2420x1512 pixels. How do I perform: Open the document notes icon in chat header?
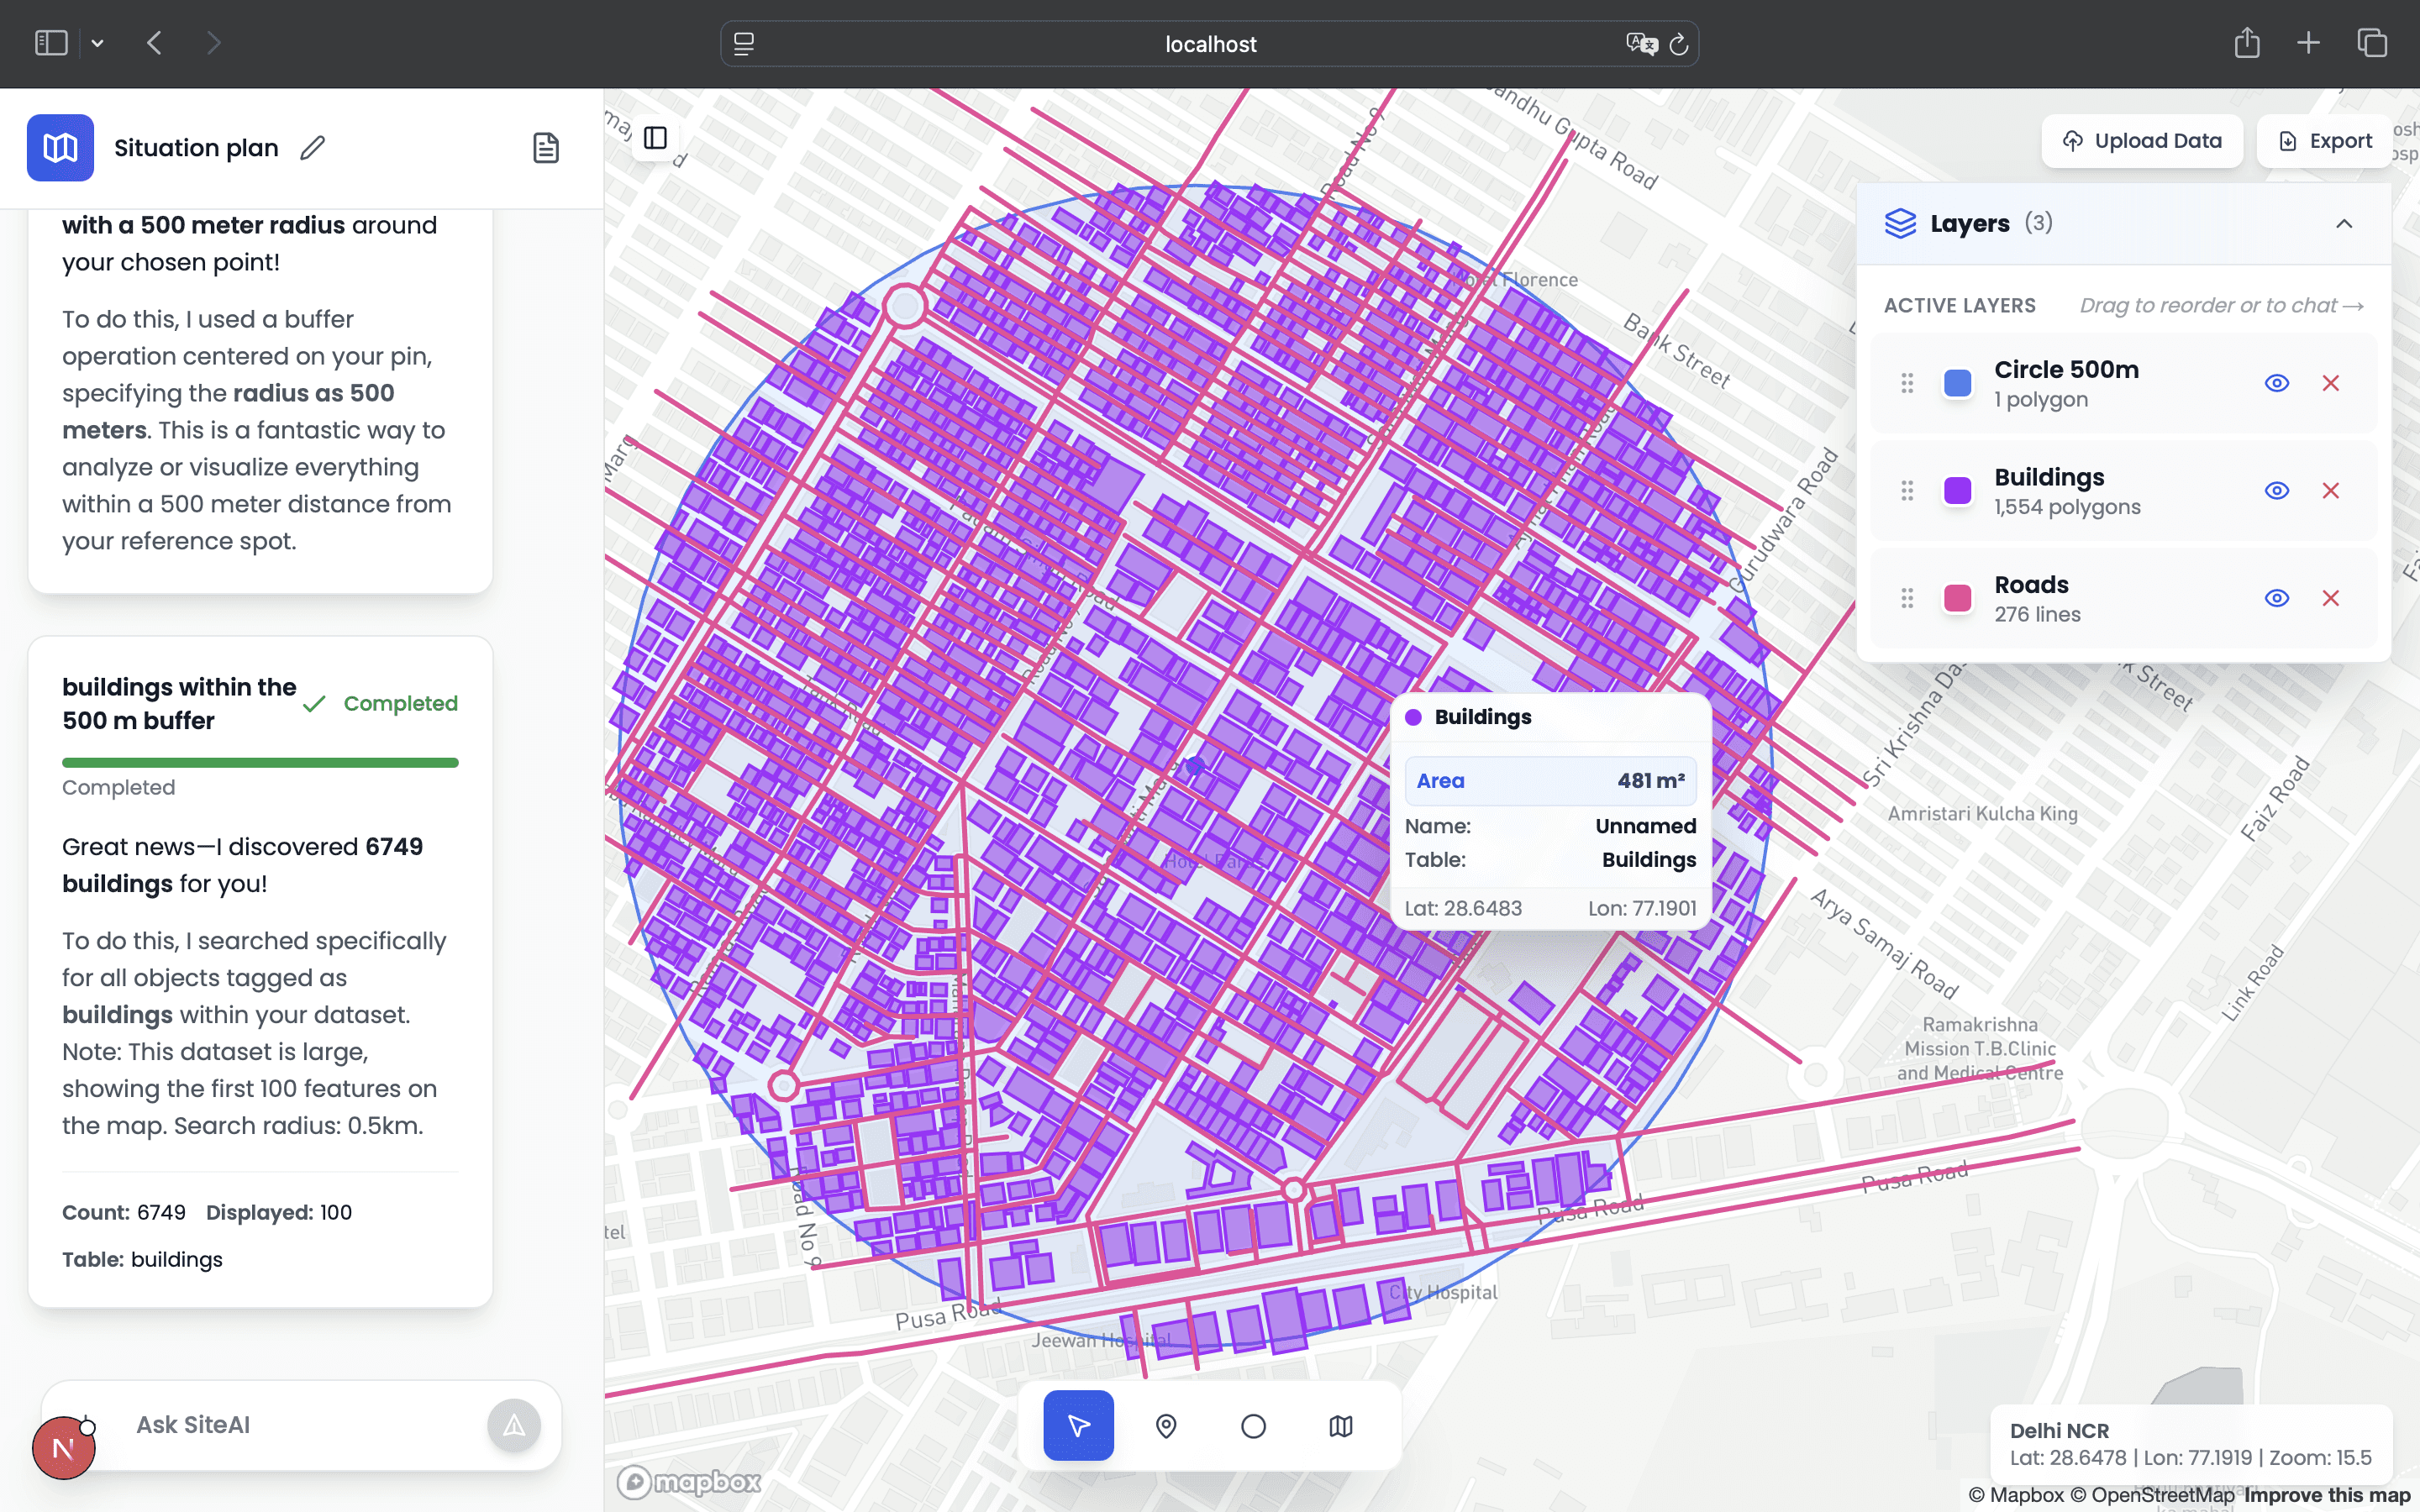click(x=546, y=148)
